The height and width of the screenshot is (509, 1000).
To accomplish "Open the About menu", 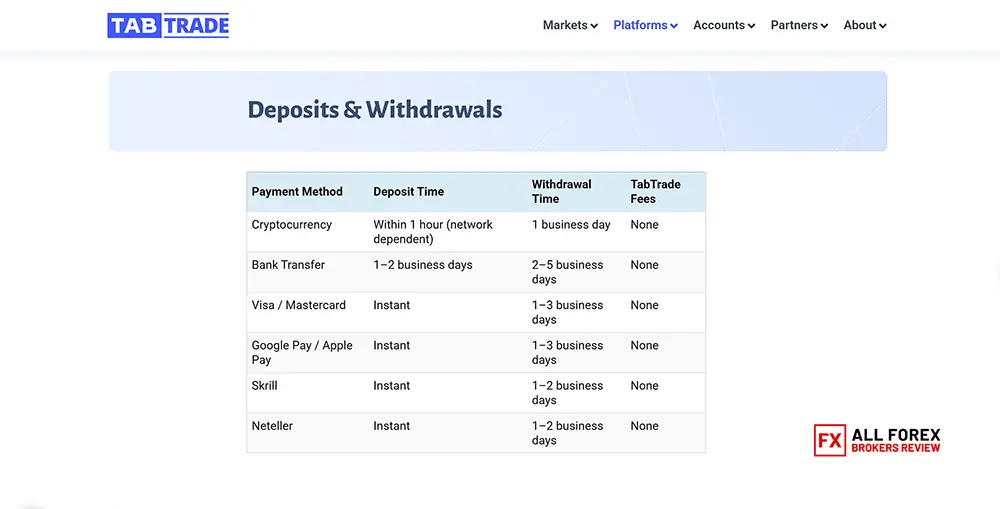I will click(x=865, y=26).
